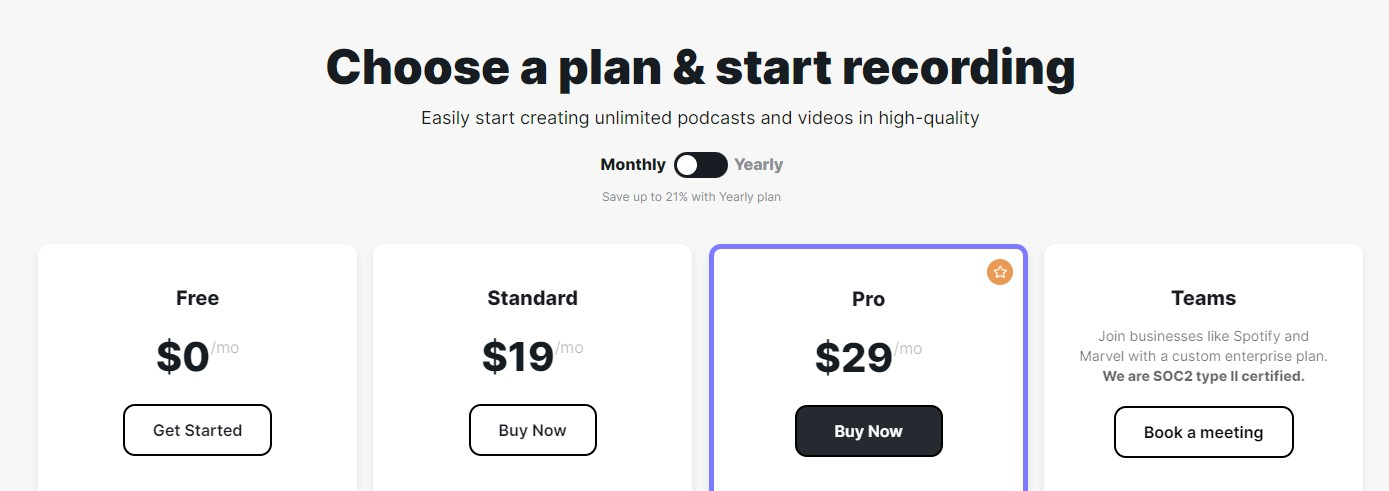This screenshot has width=1389, height=491.
Task: Click the Book a meeting button
Action: click(x=1204, y=432)
